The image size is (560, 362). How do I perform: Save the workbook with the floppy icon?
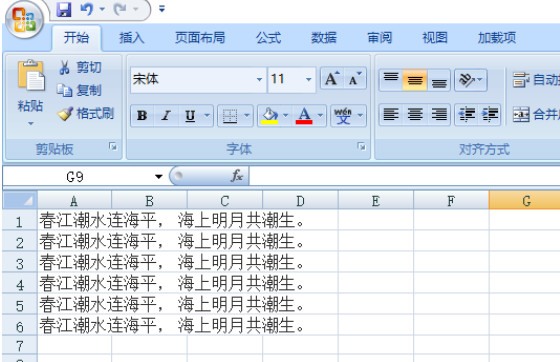pyautogui.click(x=64, y=9)
